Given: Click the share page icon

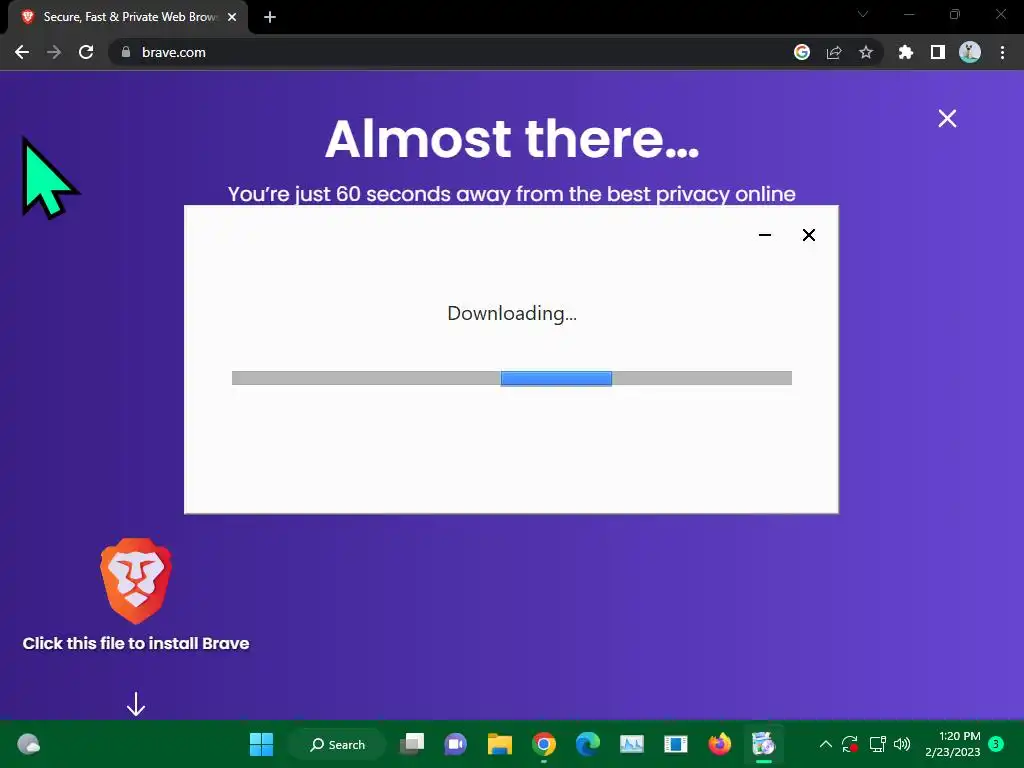Looking at the screenshot, I should [x=834, y=52].
